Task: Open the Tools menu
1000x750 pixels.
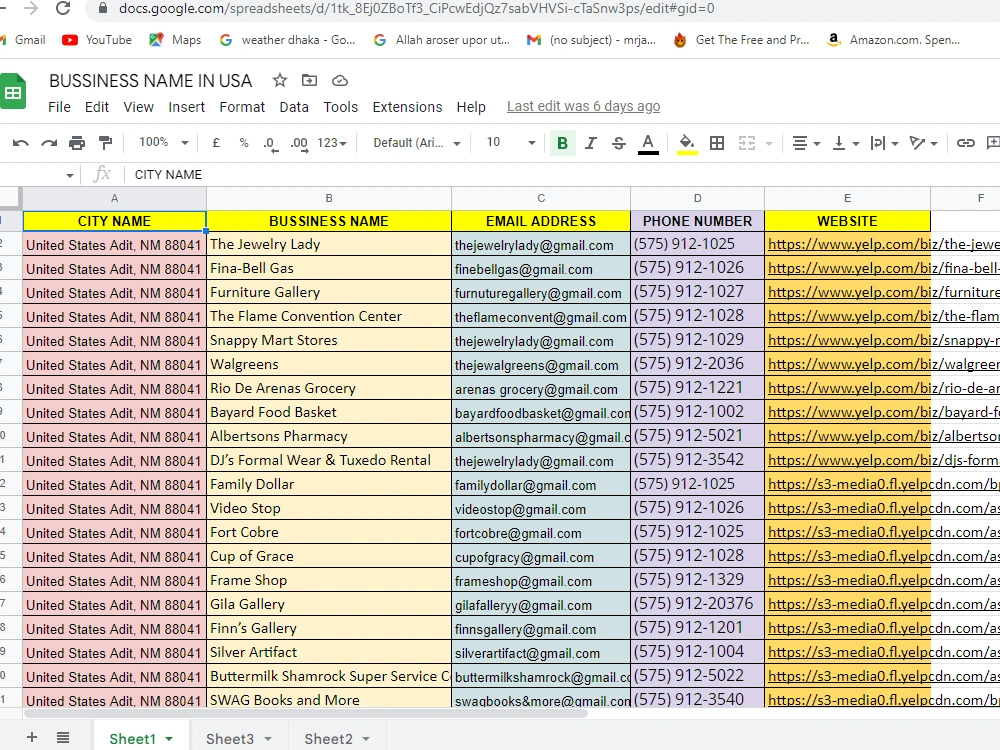Action: tap(341, 107)
